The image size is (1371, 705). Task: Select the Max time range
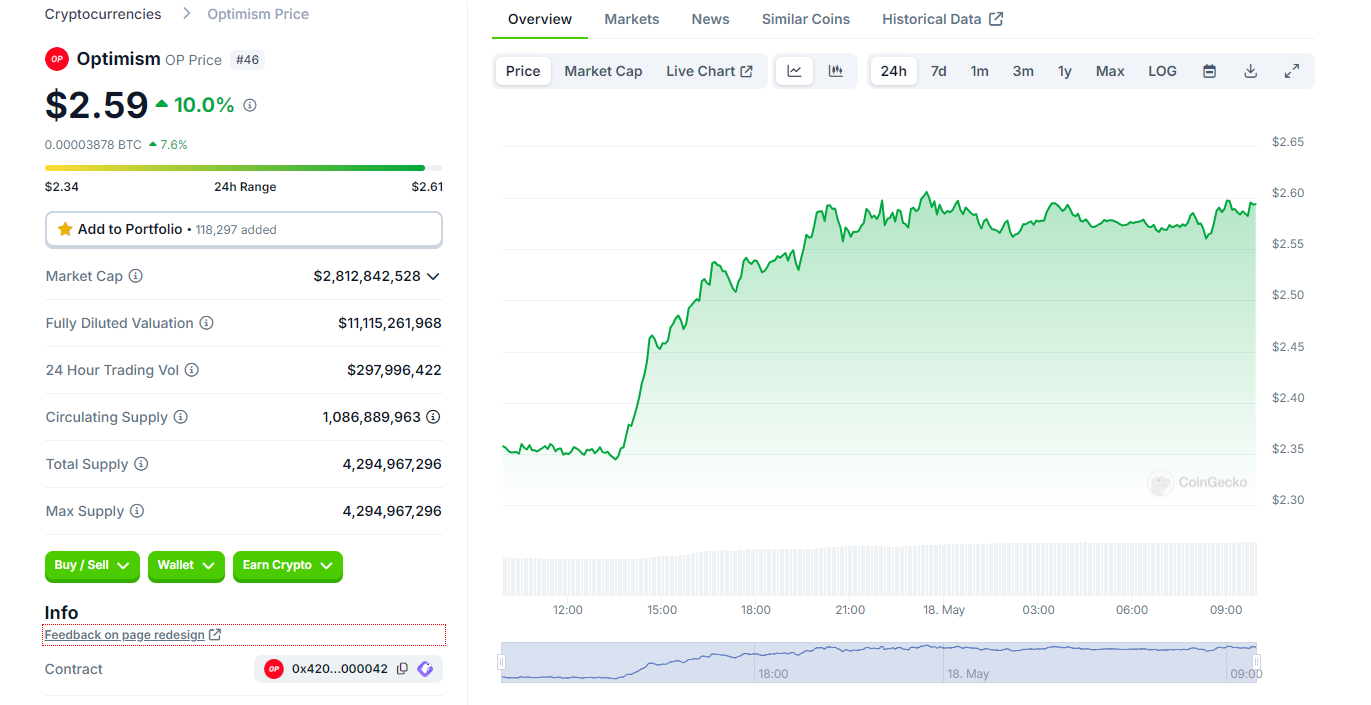click(x=1110, y=71)
